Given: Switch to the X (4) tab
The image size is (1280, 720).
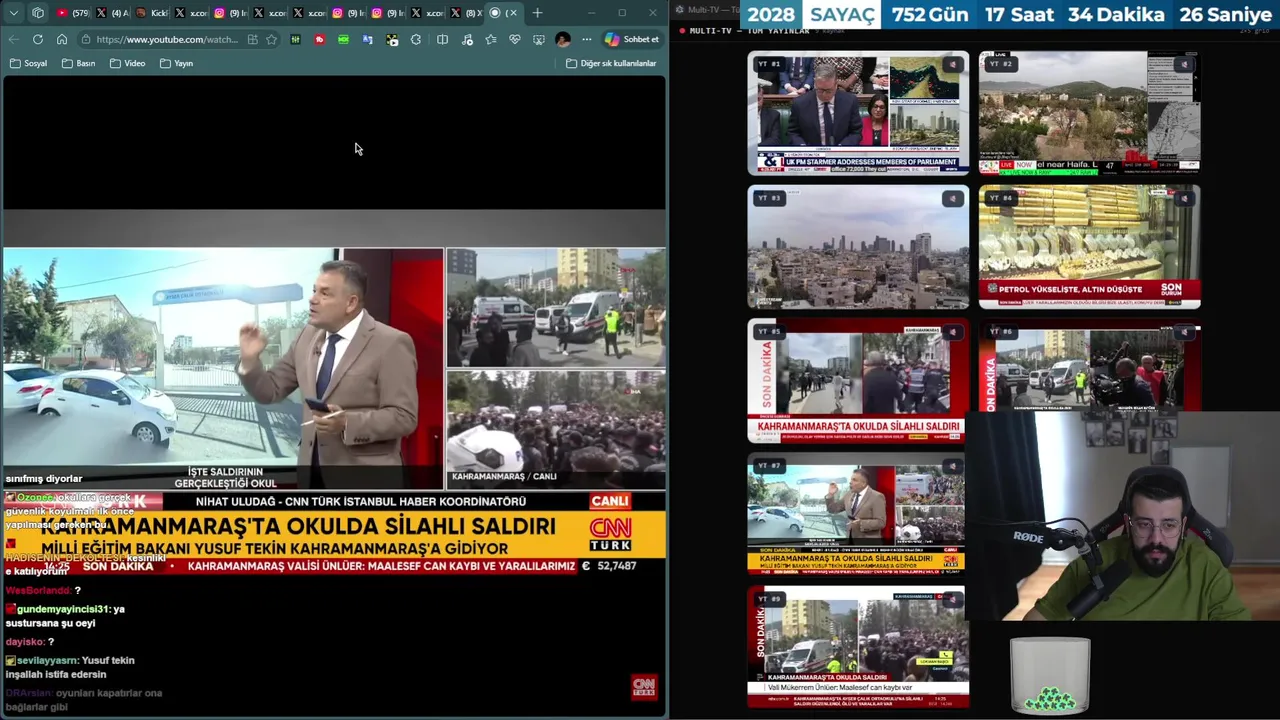Looking at the screenshot, I should (112, 13).
